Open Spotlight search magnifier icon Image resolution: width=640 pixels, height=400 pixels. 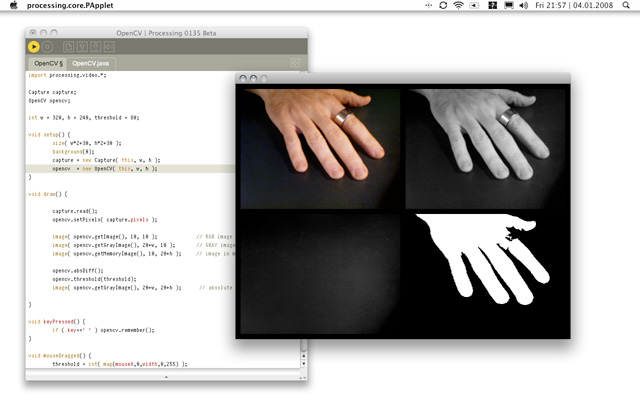[x=626, y=5]
